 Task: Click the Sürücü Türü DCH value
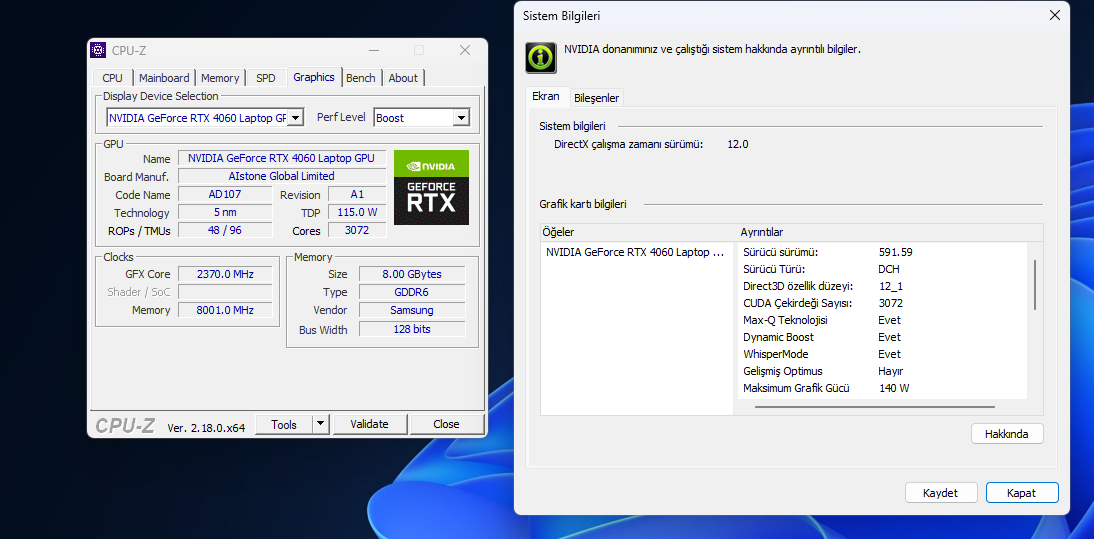coord(889,269)
